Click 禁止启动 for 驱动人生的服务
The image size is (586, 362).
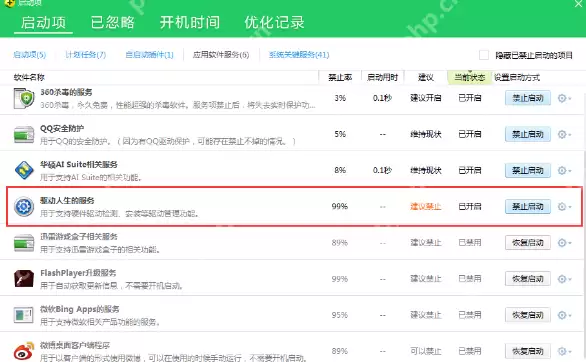point(528,207)
